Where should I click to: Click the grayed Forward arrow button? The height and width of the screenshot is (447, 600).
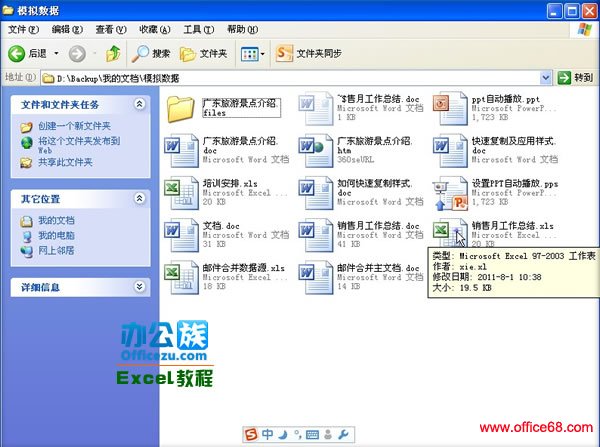point(77,54)
